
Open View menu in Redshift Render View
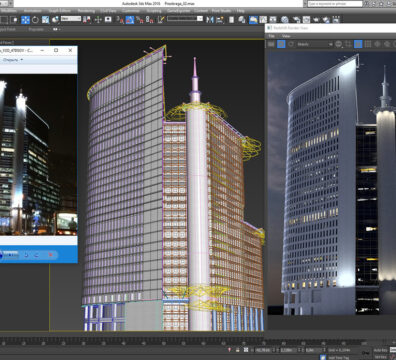286,36
